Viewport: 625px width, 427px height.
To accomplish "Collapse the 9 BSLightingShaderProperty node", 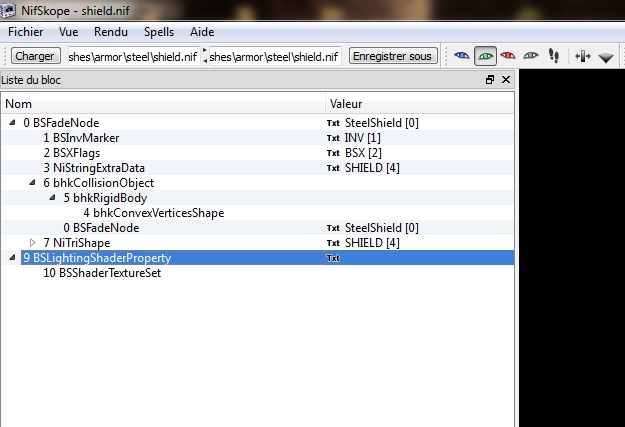I will (12, 258).
